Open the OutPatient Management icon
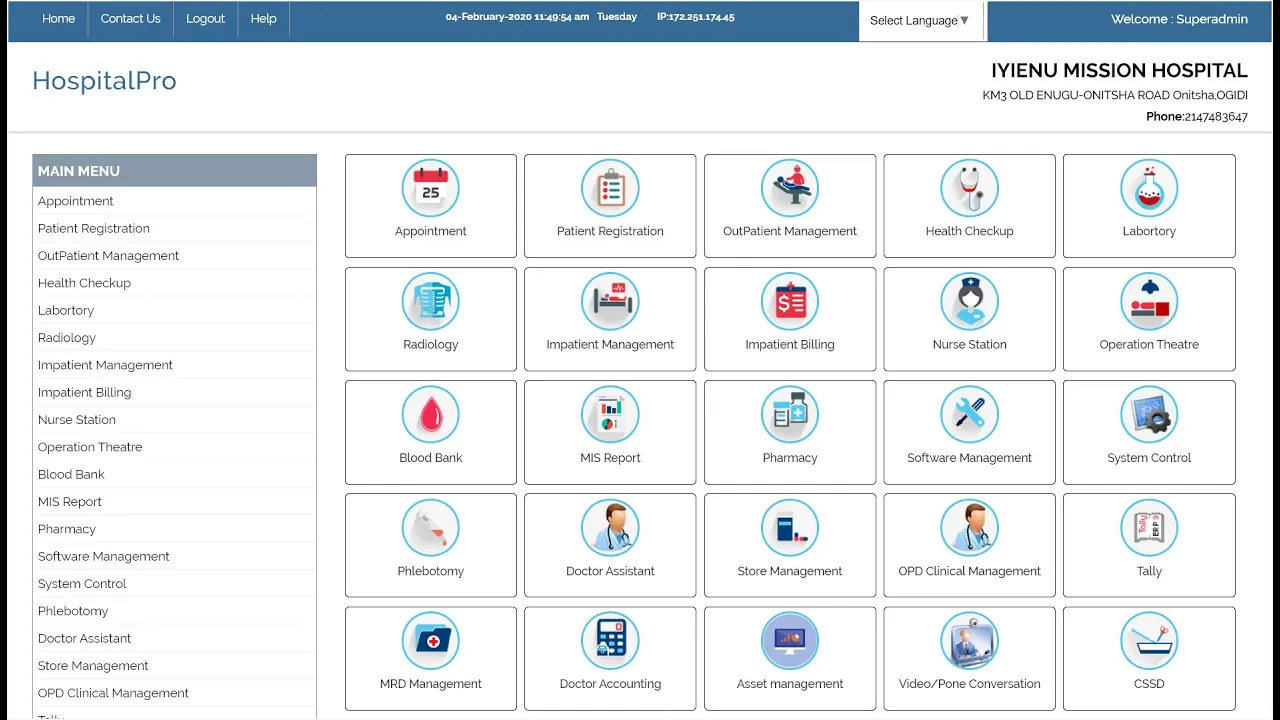 [x=790, y=188]
